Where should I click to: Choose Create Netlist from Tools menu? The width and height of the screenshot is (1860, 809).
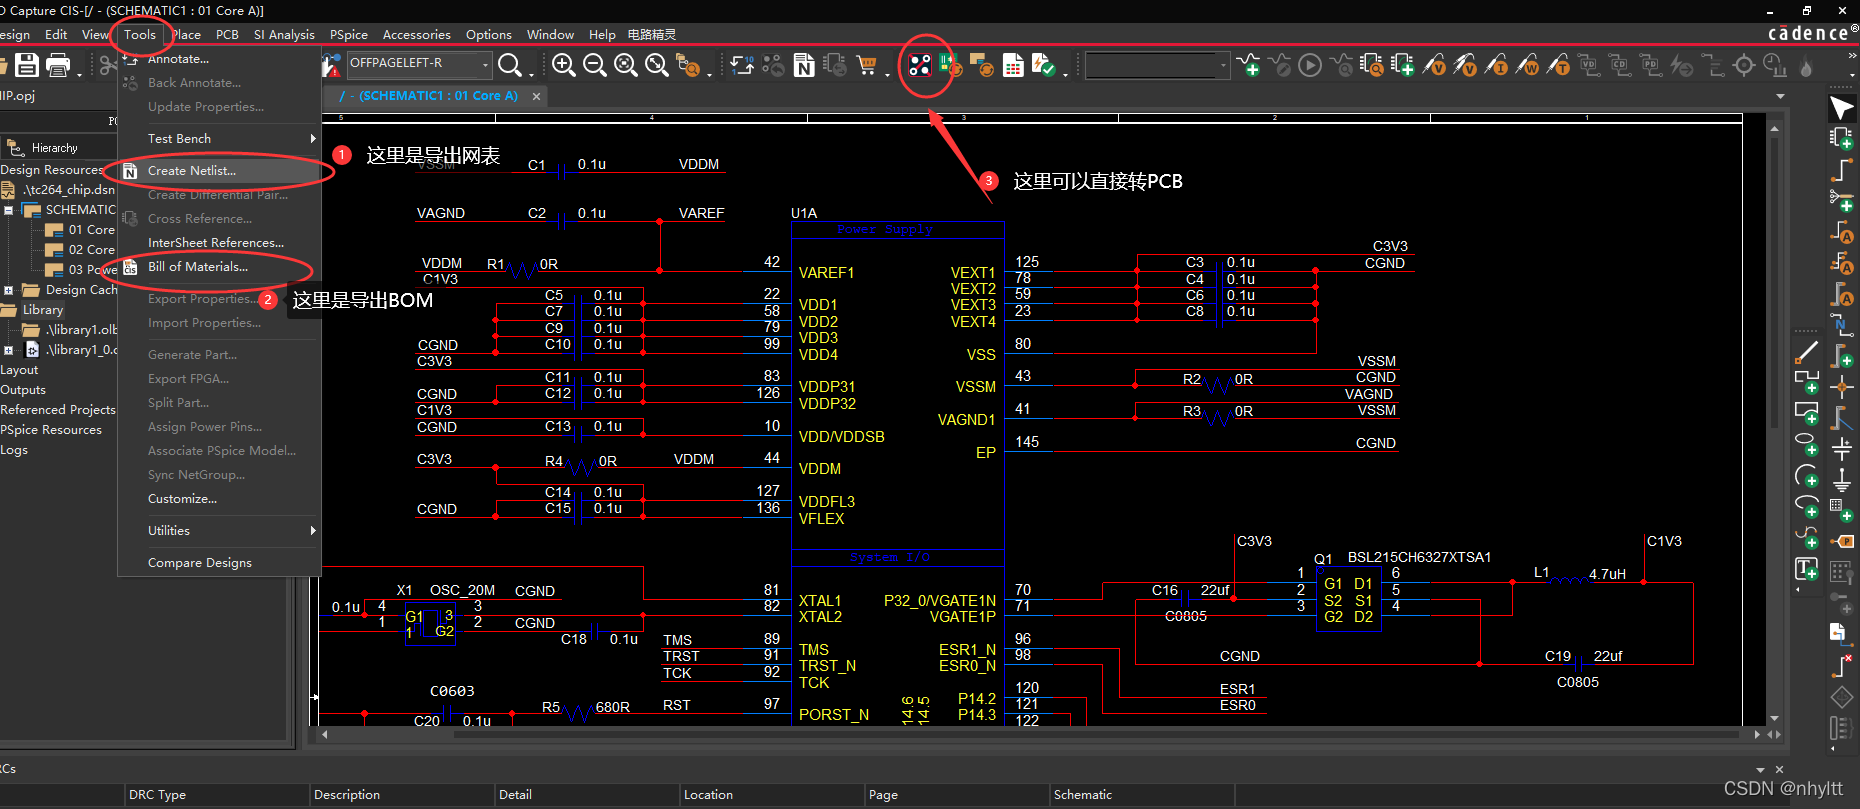192,171
